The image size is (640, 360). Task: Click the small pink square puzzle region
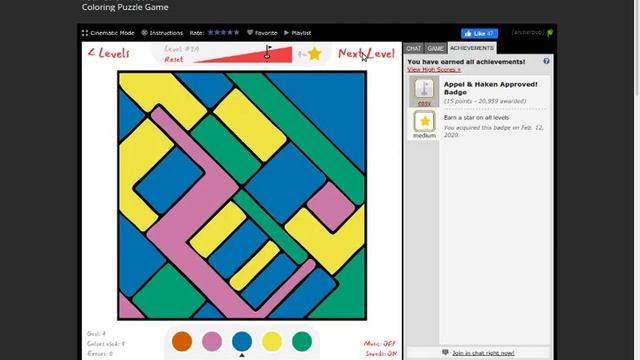click(x=331, y=206)
